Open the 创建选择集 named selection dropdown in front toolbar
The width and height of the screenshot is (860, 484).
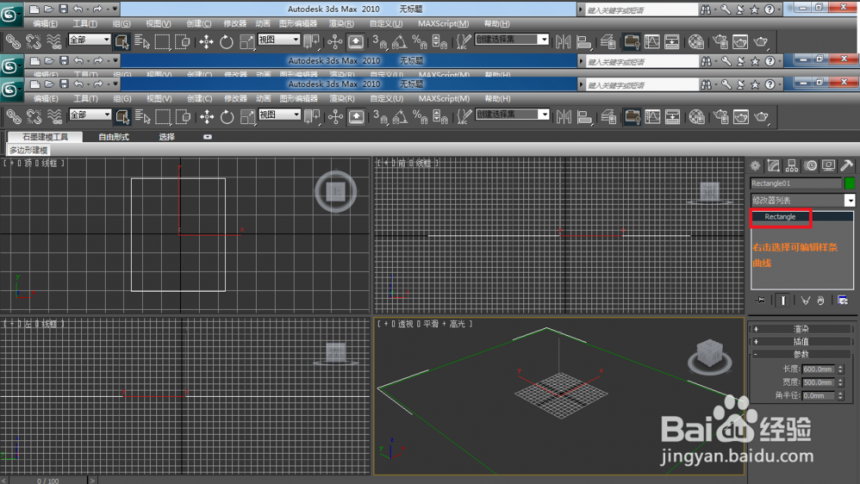[512, 114]
